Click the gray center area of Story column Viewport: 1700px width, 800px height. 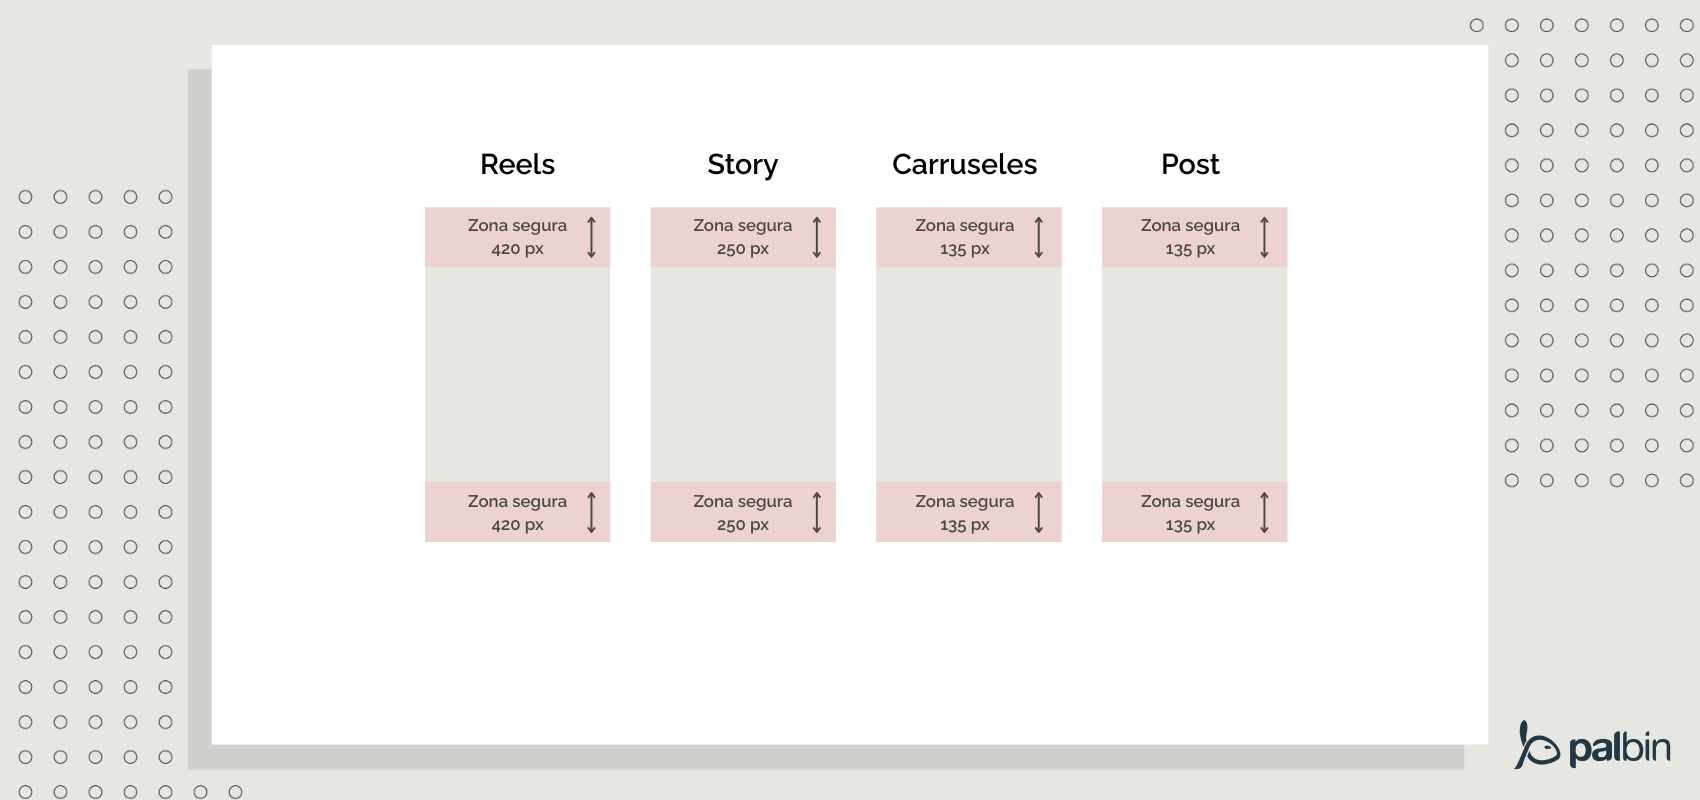coord(743,374)
